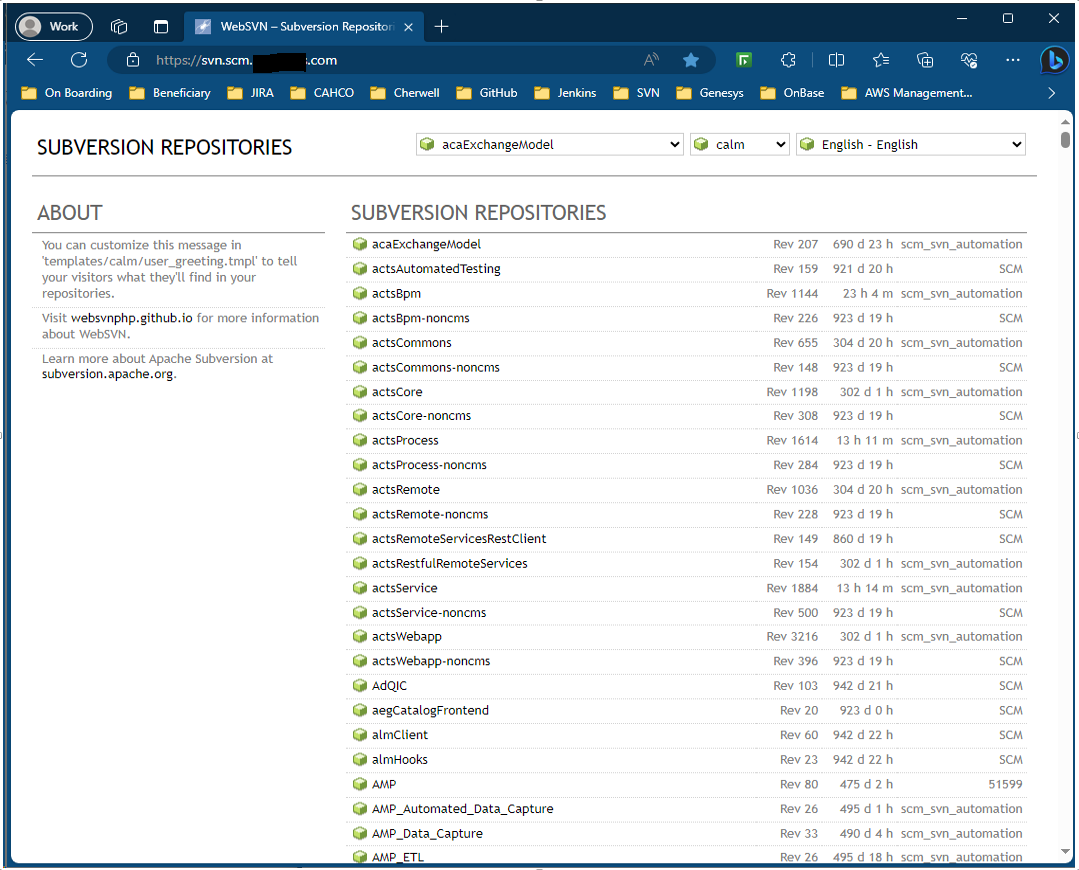
Task: Open the vertical tabs actions icon
Action: pos(161,26)
